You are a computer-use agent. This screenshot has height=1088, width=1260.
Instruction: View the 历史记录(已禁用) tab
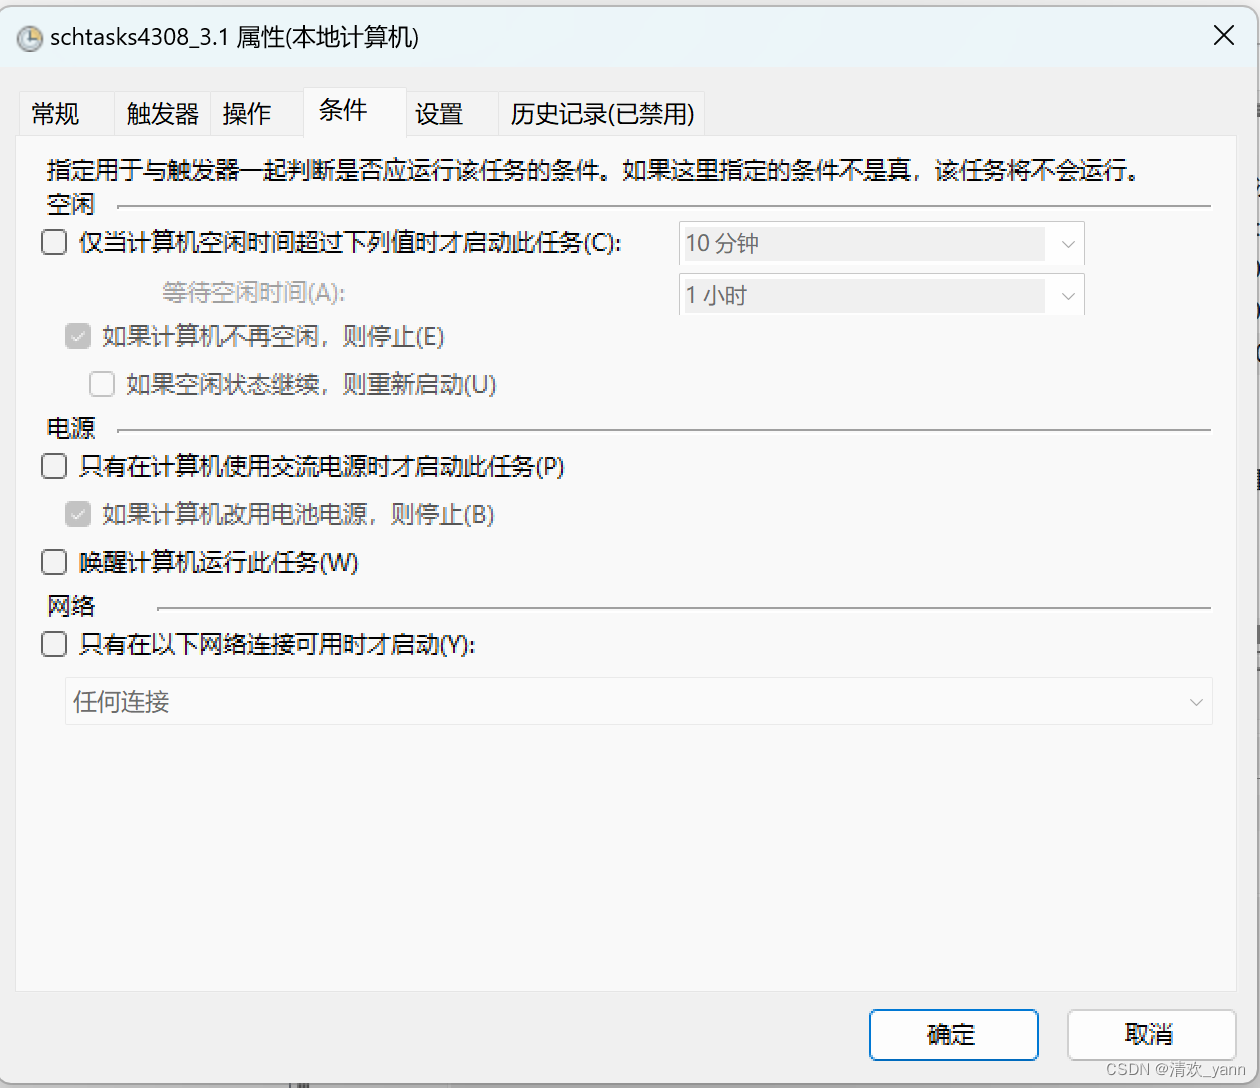[602, 114]
